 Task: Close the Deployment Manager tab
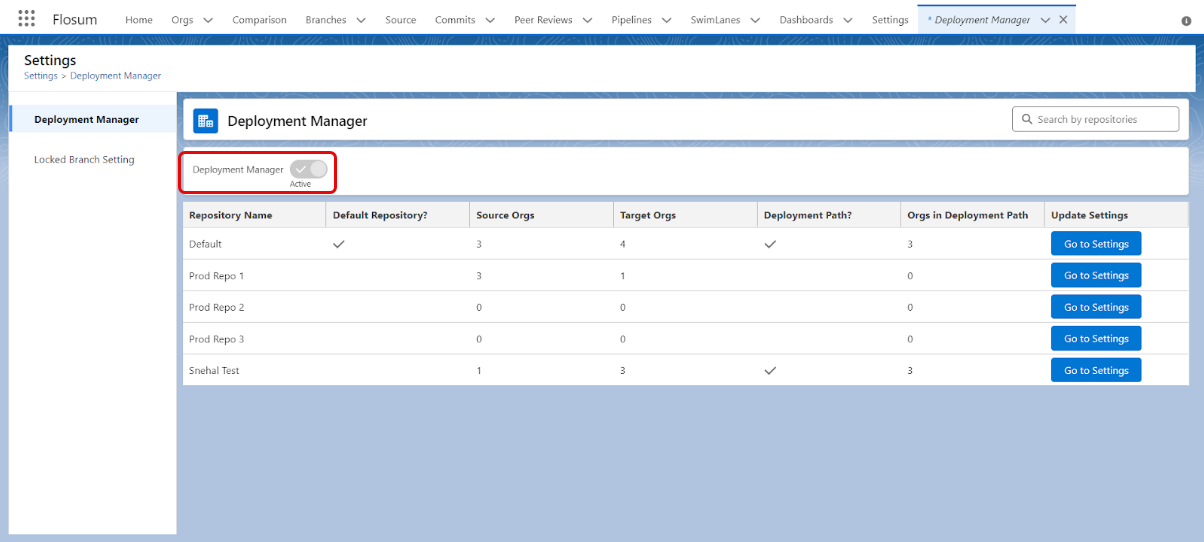click(1063, 20)
